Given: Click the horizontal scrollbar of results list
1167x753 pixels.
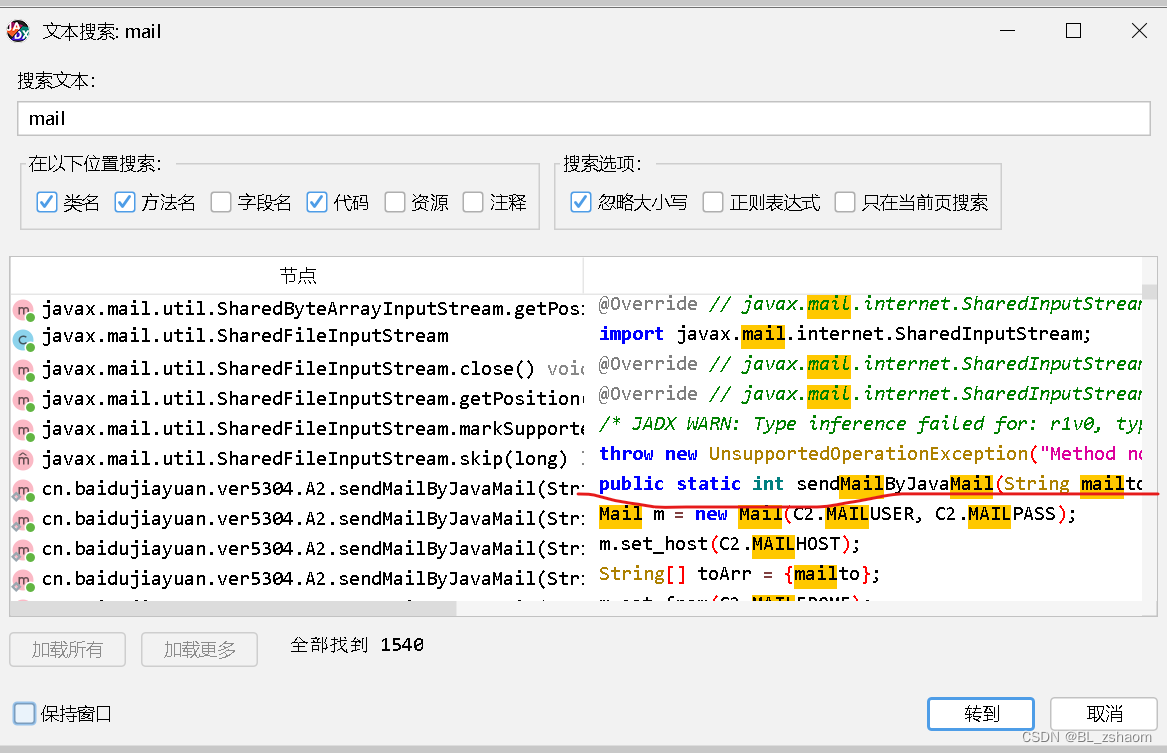Looking at the screenshot, I should coord(234,608).
